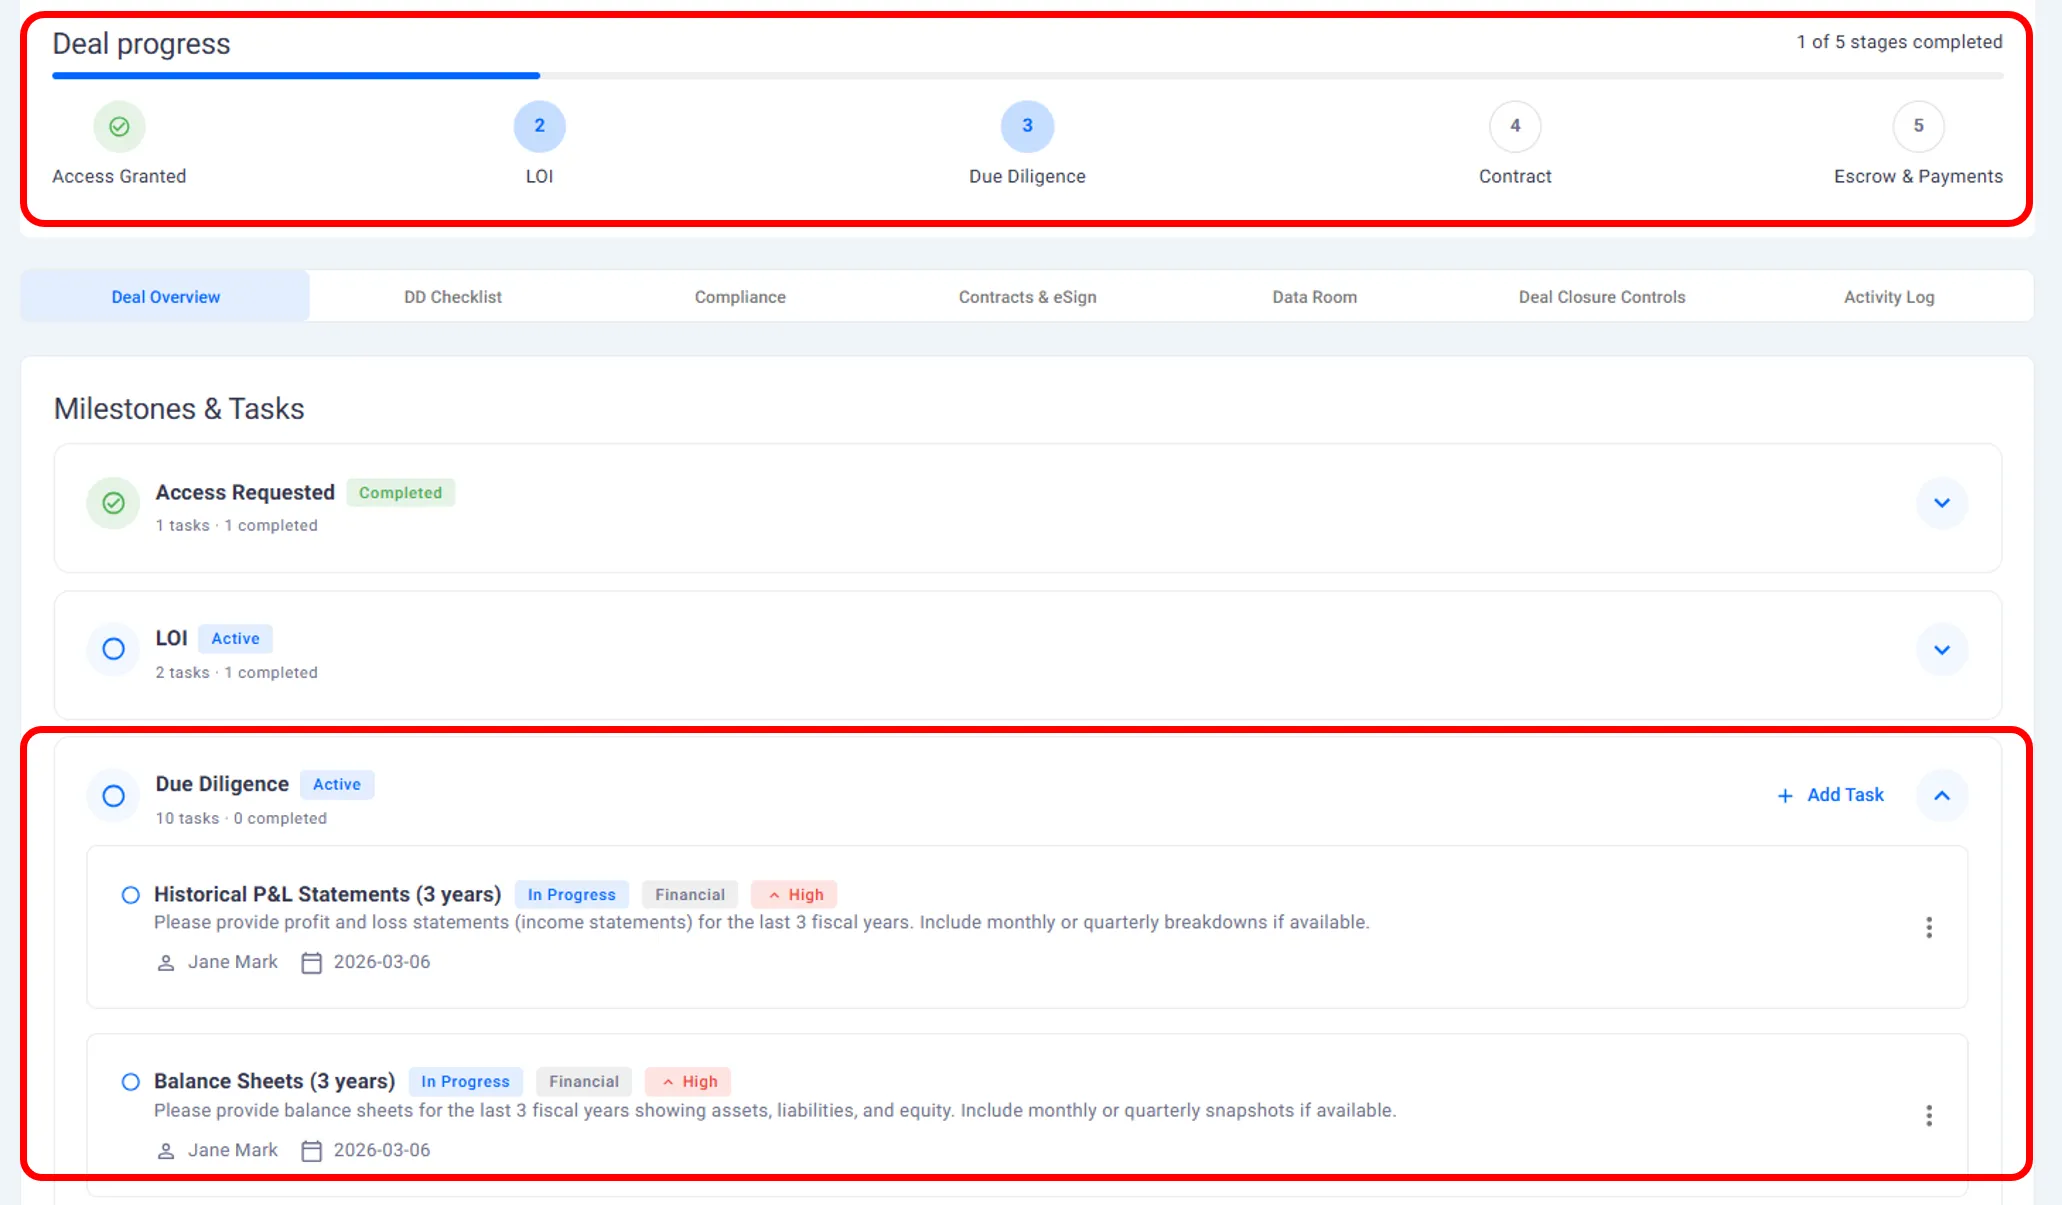Open the Data Room tab
The height and width of the screenshot is (1205, 2062).
(x=1313, y=297)
